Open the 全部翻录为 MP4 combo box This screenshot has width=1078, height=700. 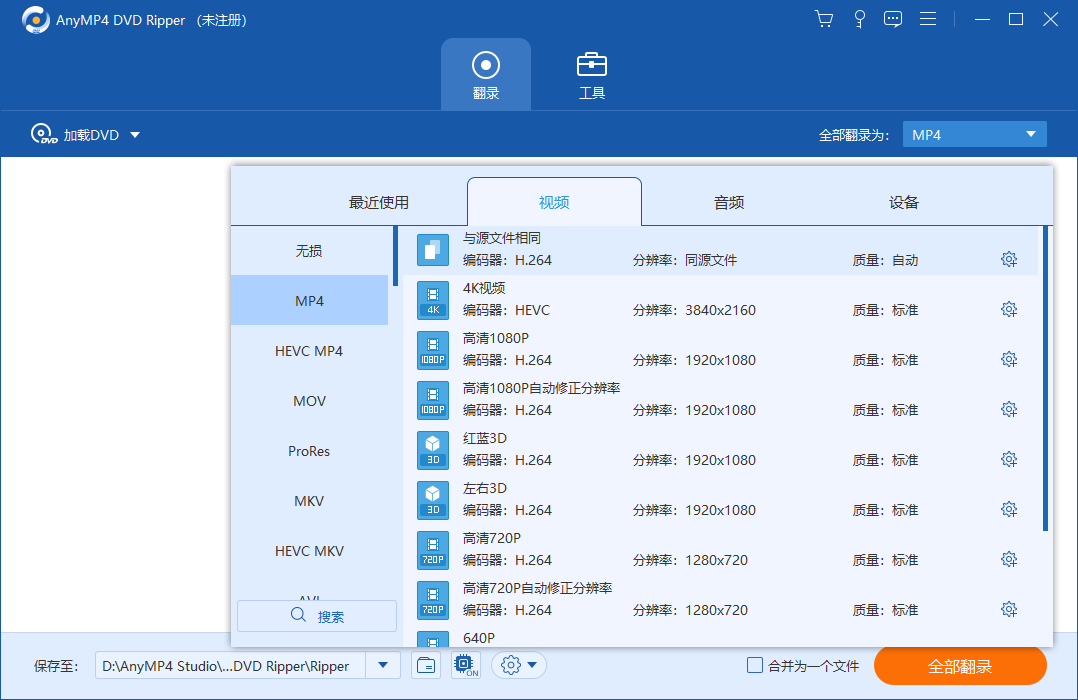(x=974, y=135)
